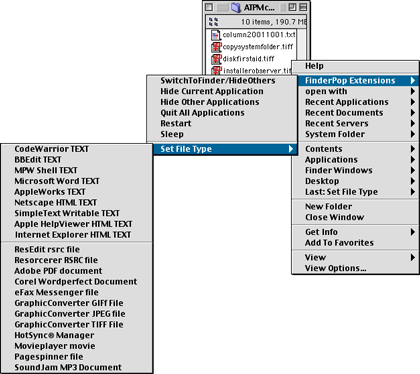This screenshot has width=420, height=374.
Task: Expand the Set File Type submenu arrow
Action: pyautogui.click(x=291, y=149)
